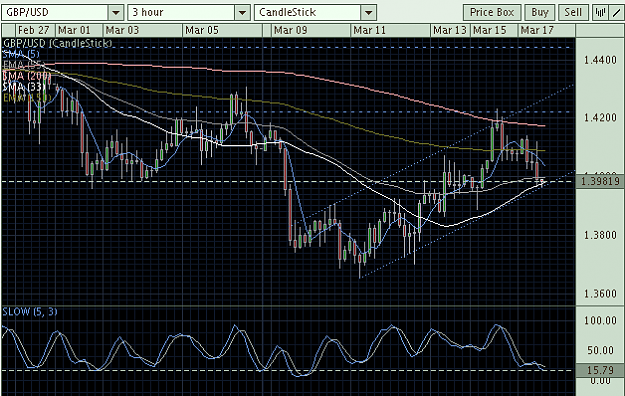625x396 pixels.
Task: Select the Feb 27 date header
Action: [34, 30]
